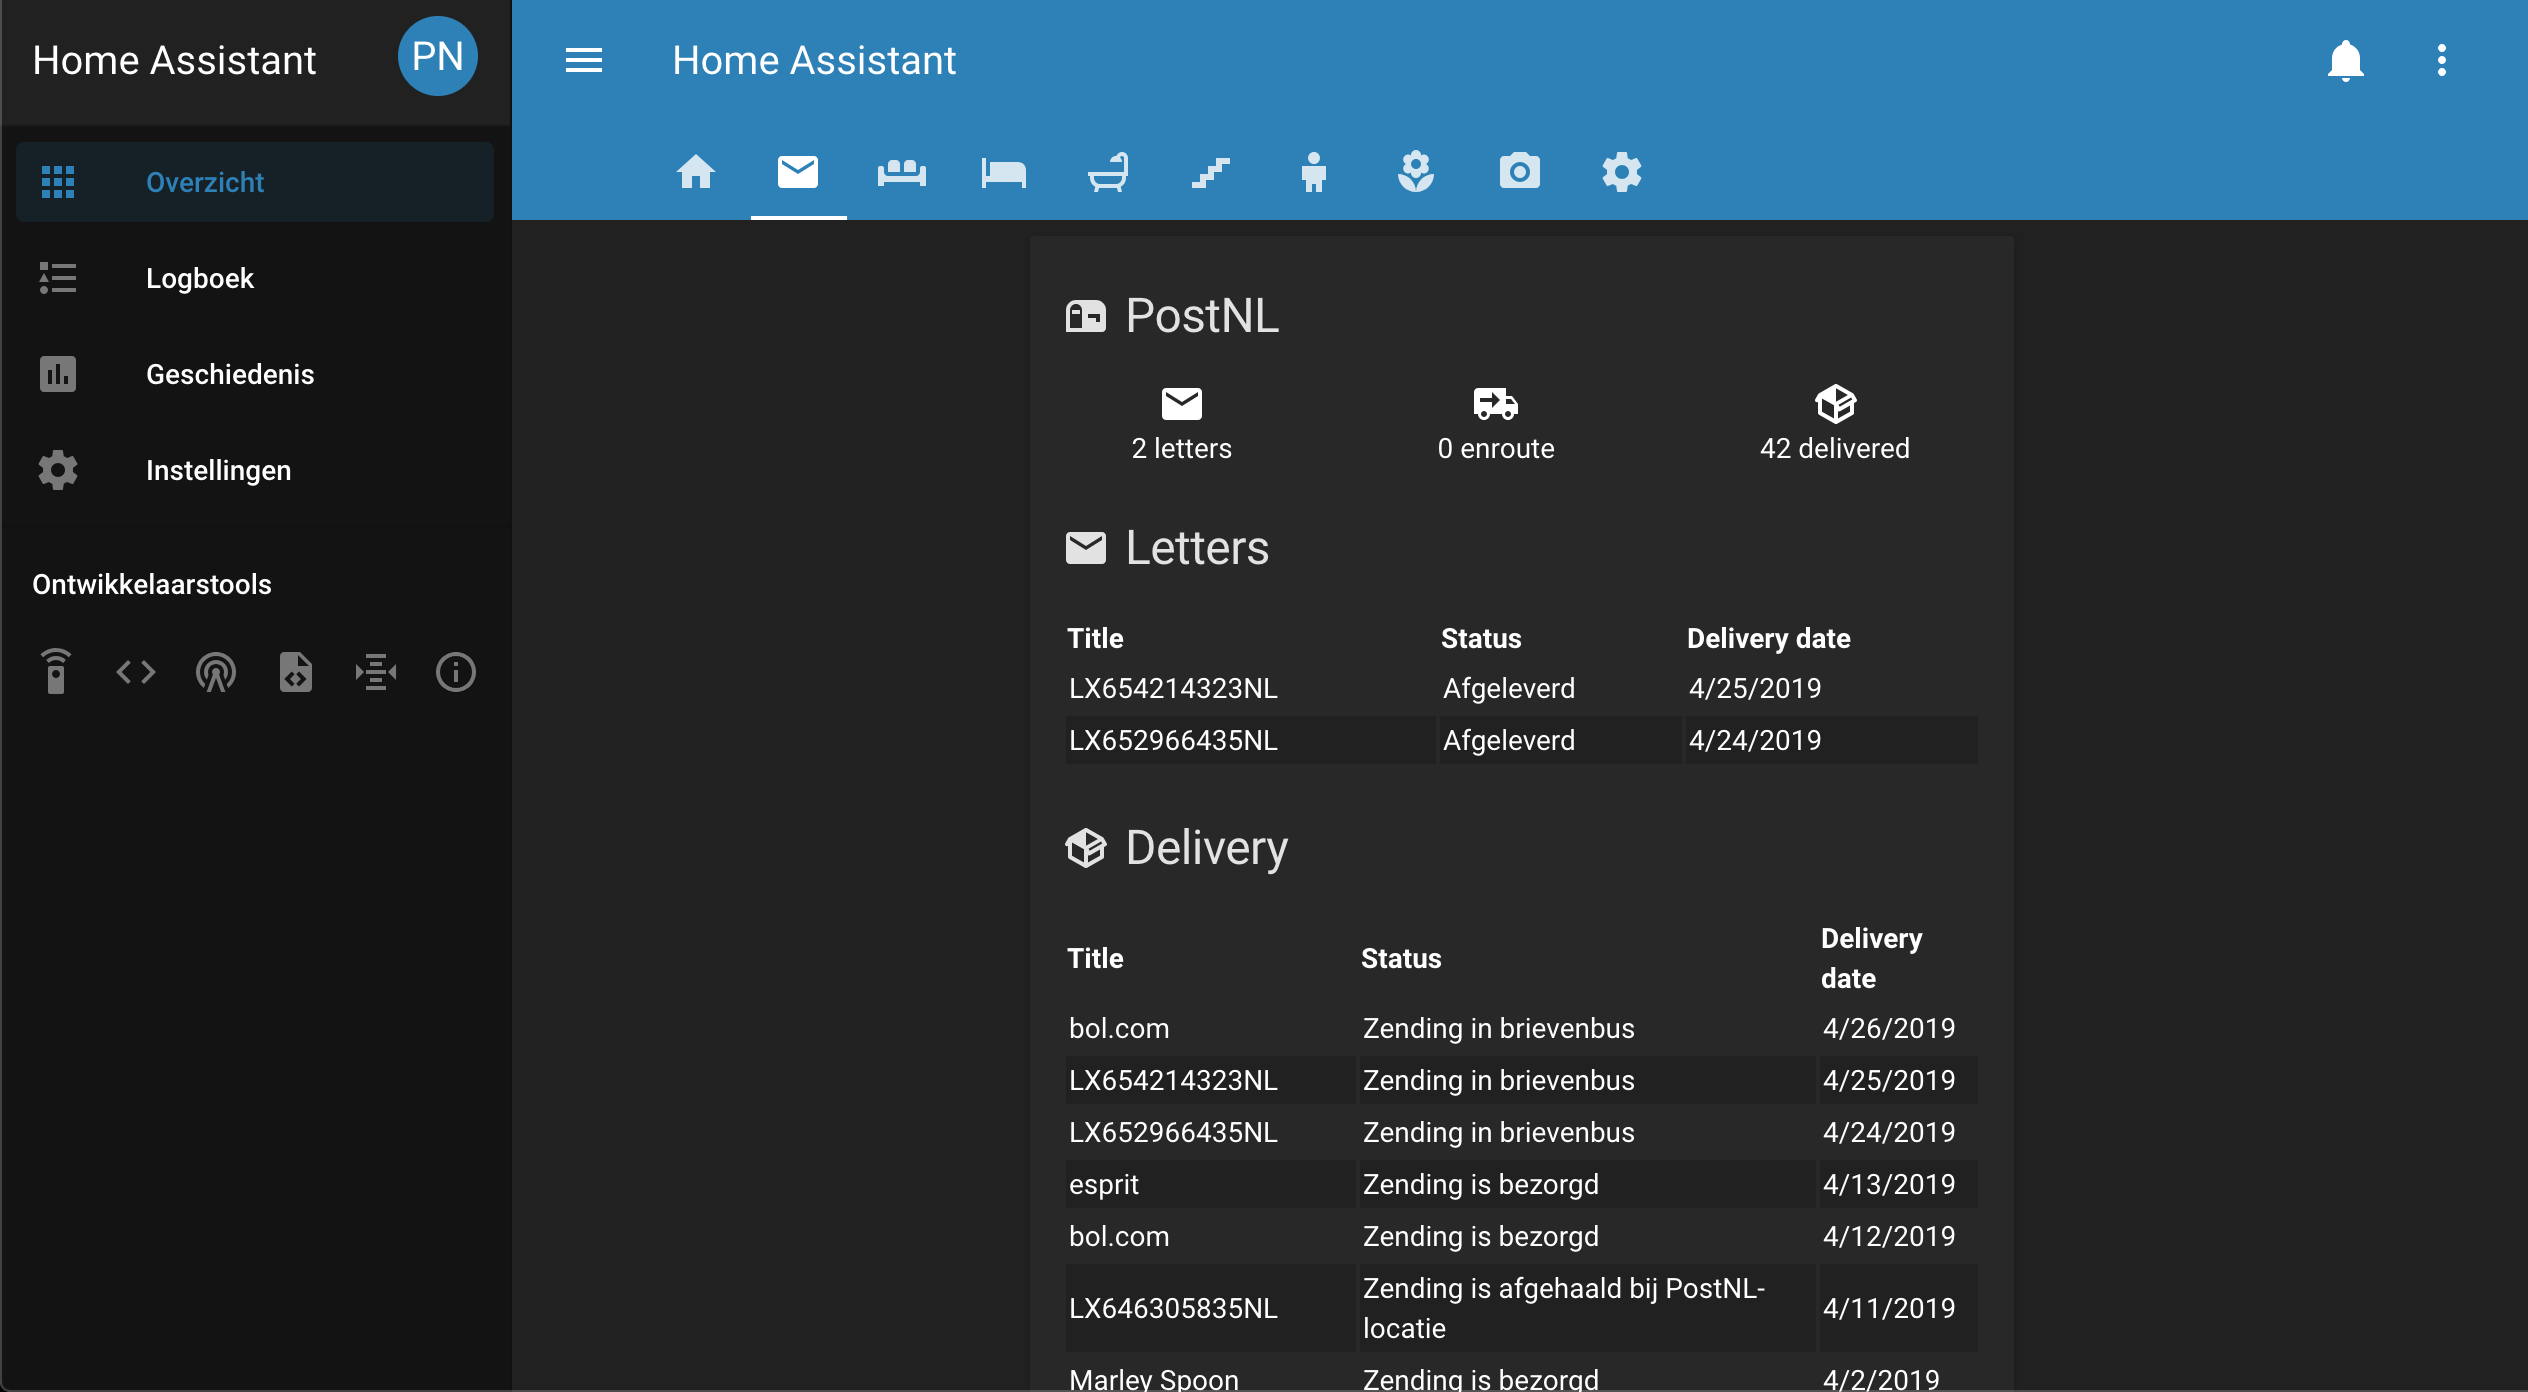The height and width of the screenshot is (1392, 2528).
Task: Click the 0 enroute truck icon
Action: coord(1496,404)
